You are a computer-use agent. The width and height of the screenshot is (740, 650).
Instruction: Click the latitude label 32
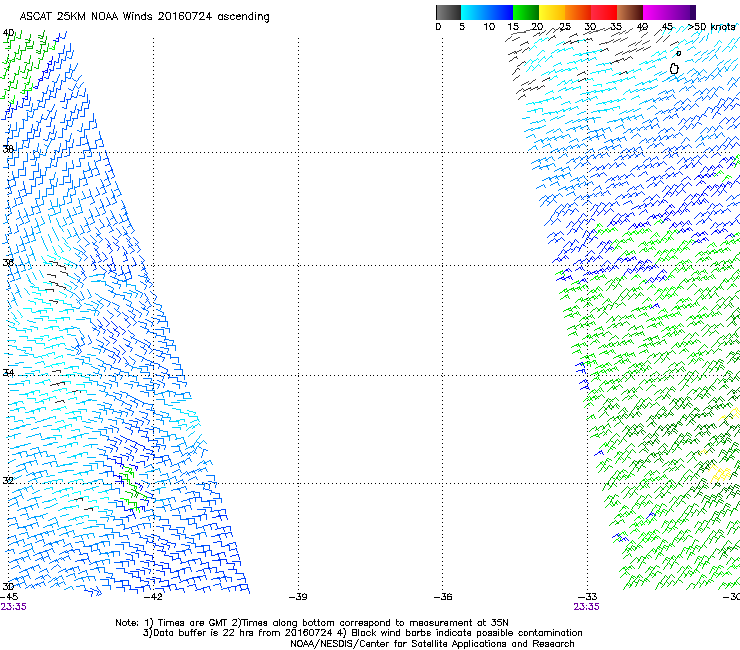[8, 481]
